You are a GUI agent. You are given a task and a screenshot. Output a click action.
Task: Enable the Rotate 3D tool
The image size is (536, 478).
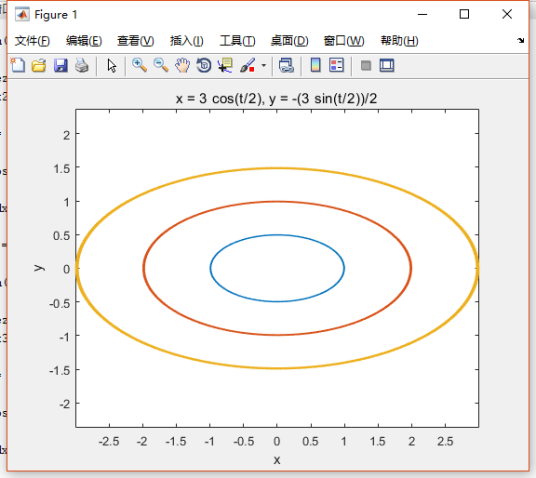pos(204,65)
